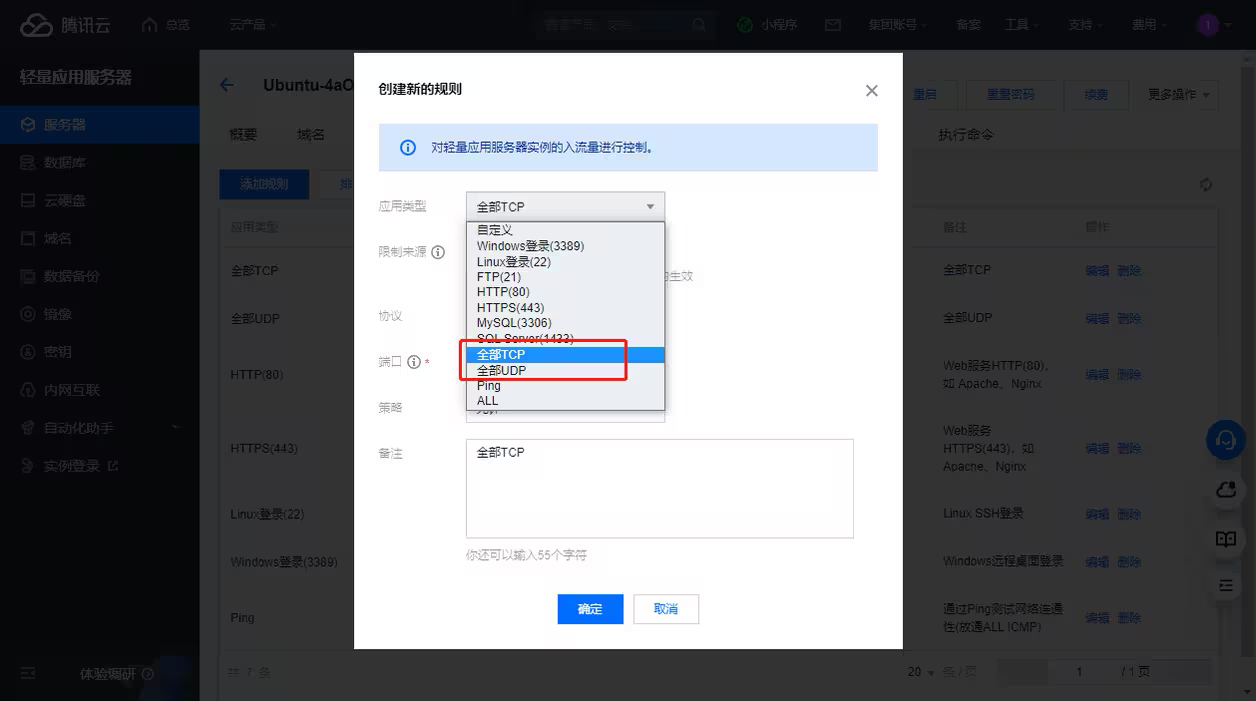Viewport: 1256px width, 701px height.
Task: Click the 总览 home icon in the top bar
Action: pos(150,24)
